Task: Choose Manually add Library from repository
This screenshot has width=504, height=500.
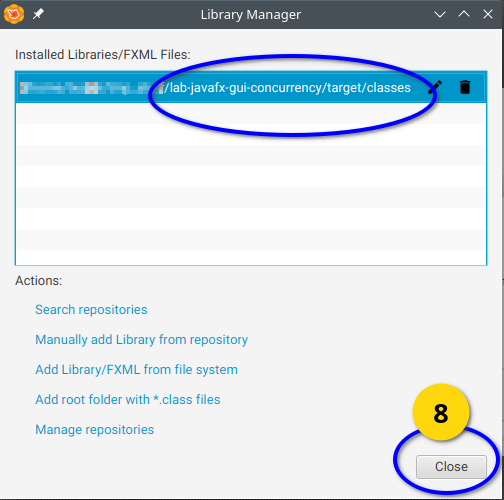Action: [x=142, y=340]
